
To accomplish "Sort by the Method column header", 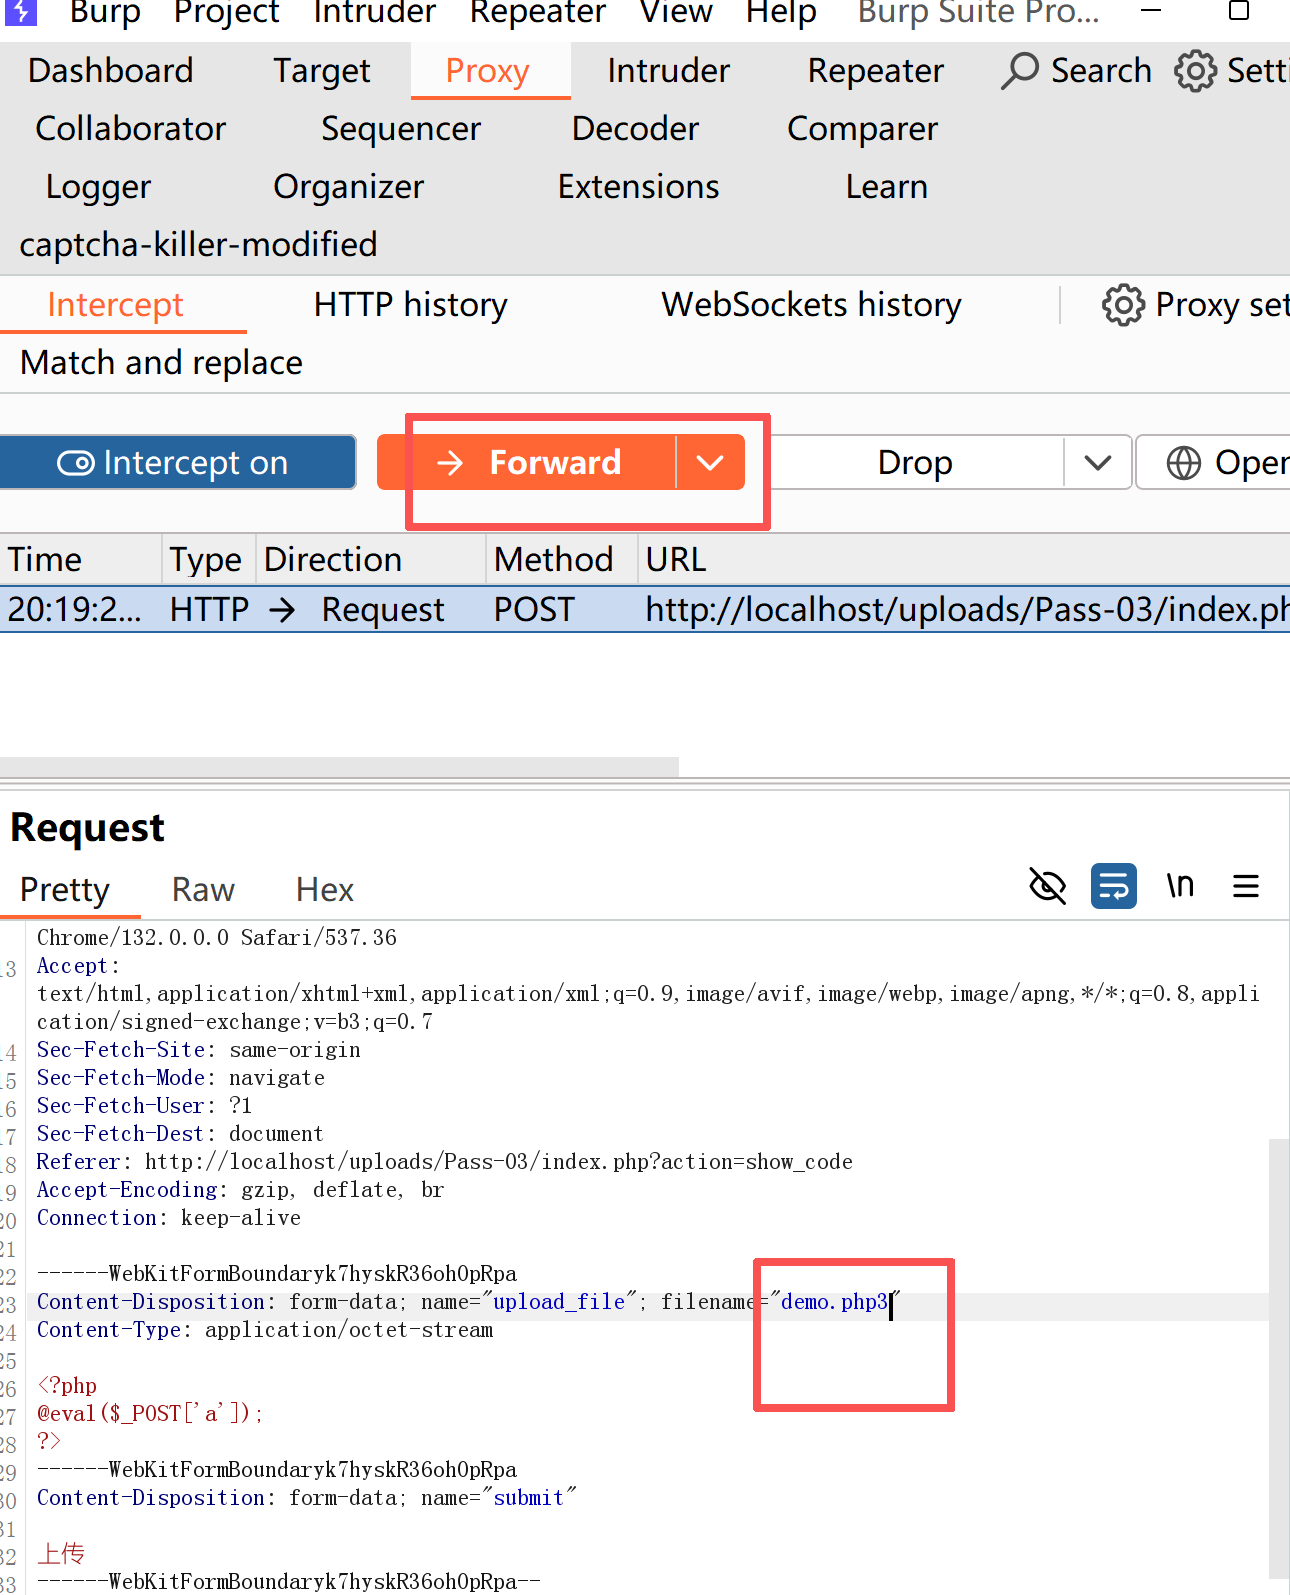I will 562,559.
